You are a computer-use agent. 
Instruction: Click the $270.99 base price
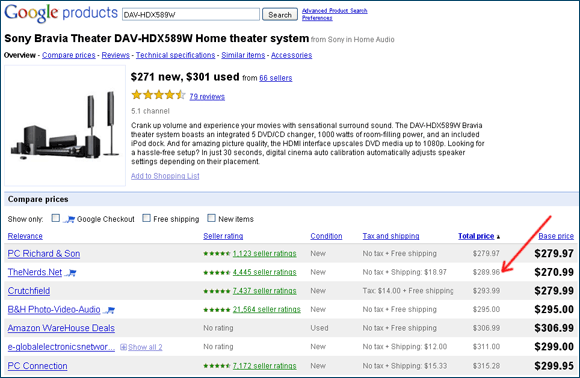tap(554, 272)
